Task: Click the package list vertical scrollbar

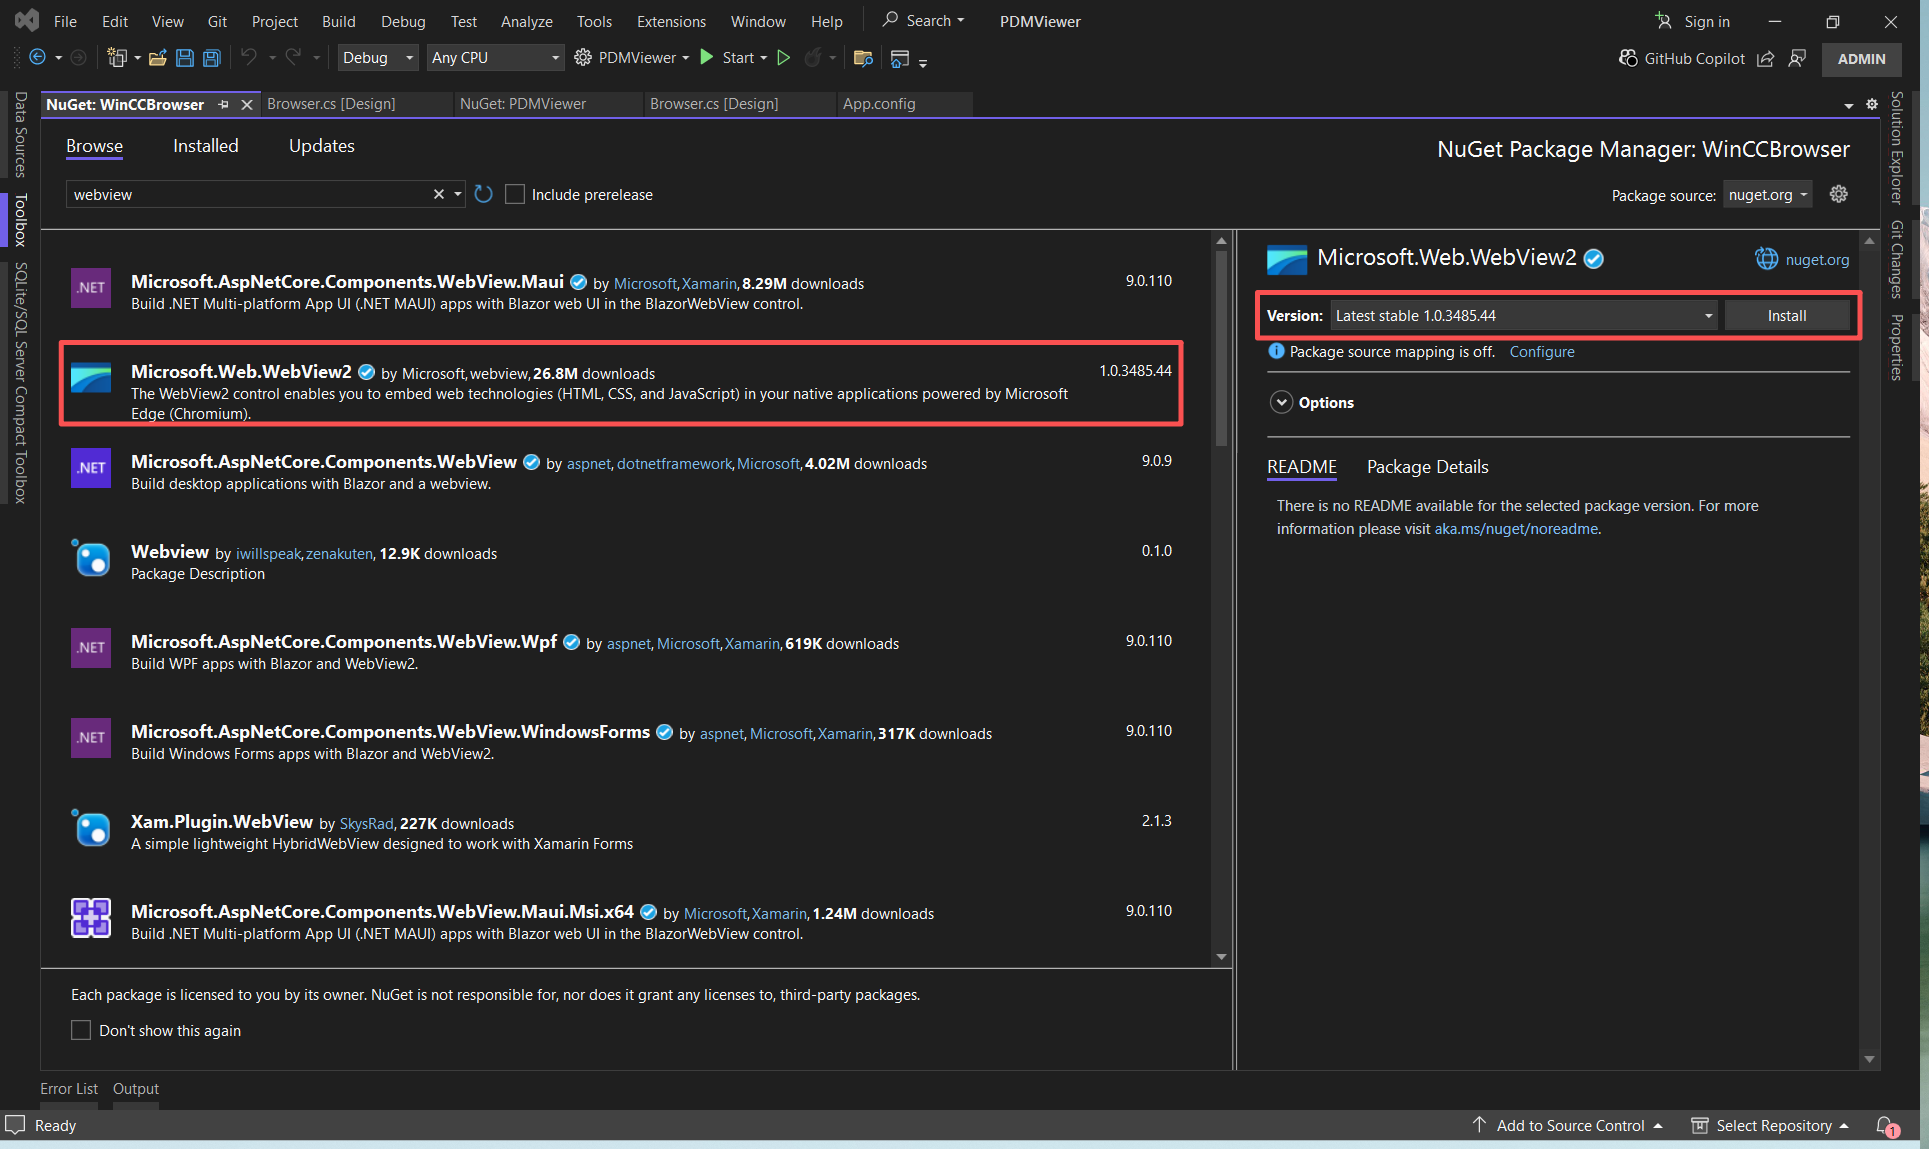Action: coord(1221,350)
